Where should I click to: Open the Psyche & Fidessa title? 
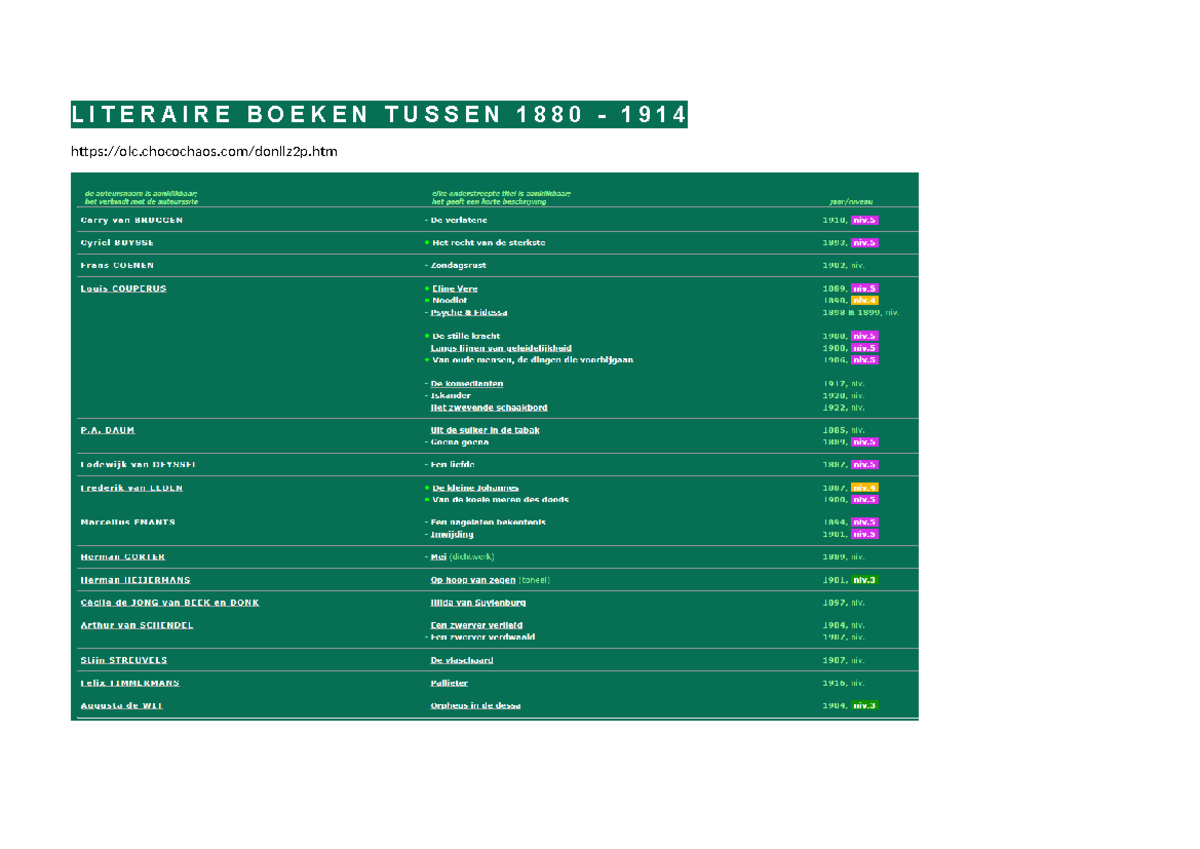coord(469,312)
